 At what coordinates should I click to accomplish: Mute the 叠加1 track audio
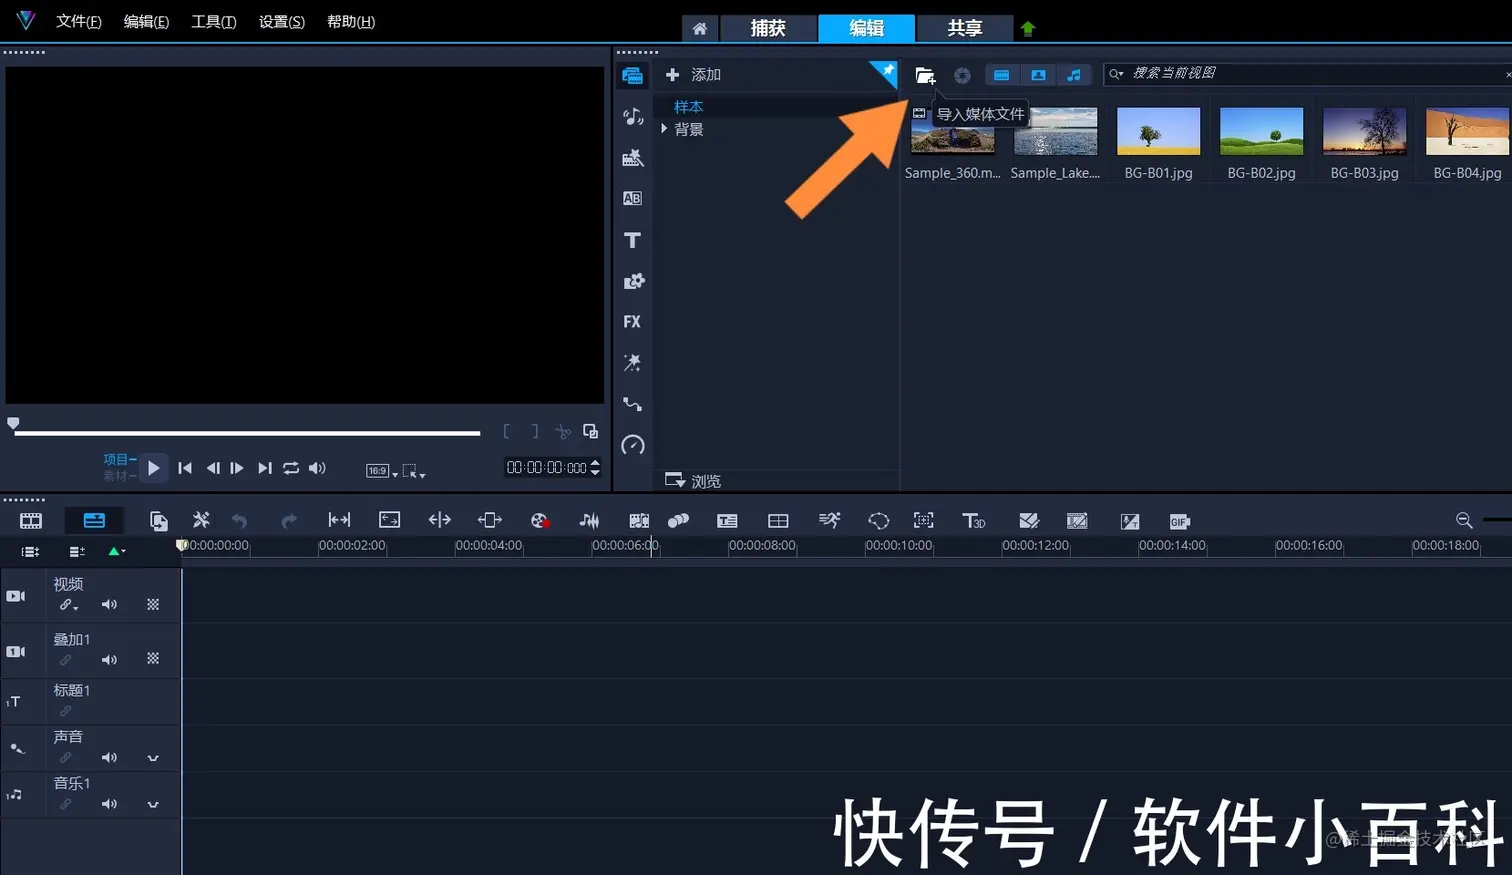(109, 659)
